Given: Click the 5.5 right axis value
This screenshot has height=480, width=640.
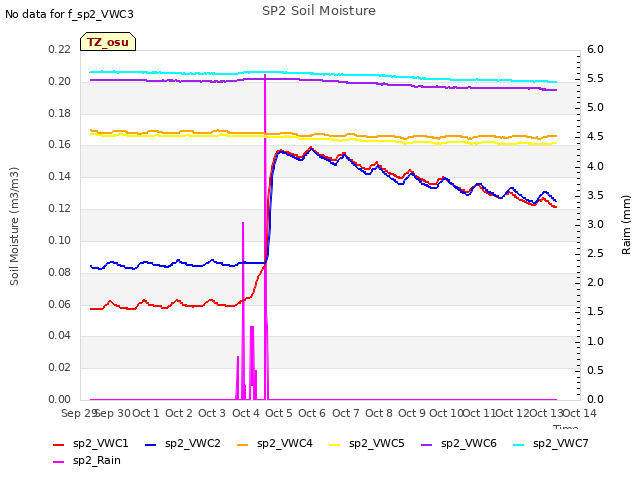Looking at the screenshot, I should click(x=595, y=78).
